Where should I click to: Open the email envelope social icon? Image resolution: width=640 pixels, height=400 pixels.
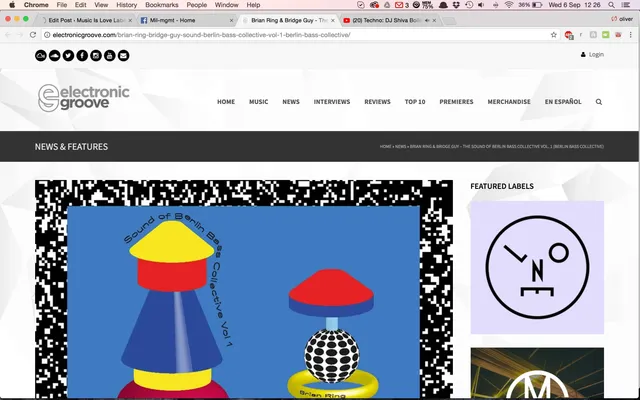(x=123, y=55)
